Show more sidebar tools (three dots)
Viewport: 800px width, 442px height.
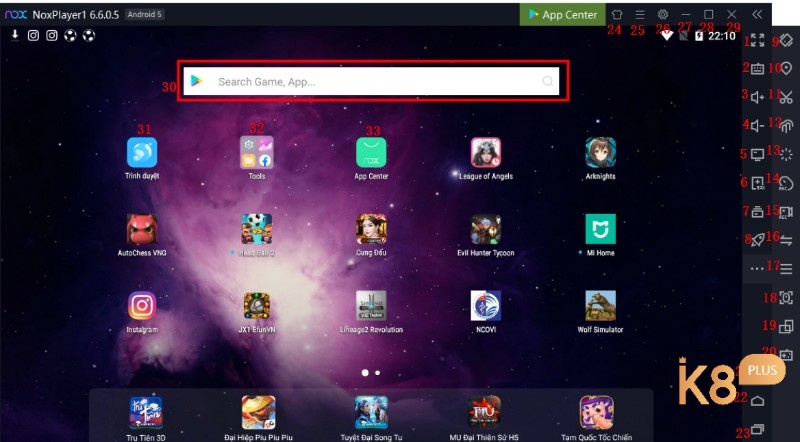[757, 268]
